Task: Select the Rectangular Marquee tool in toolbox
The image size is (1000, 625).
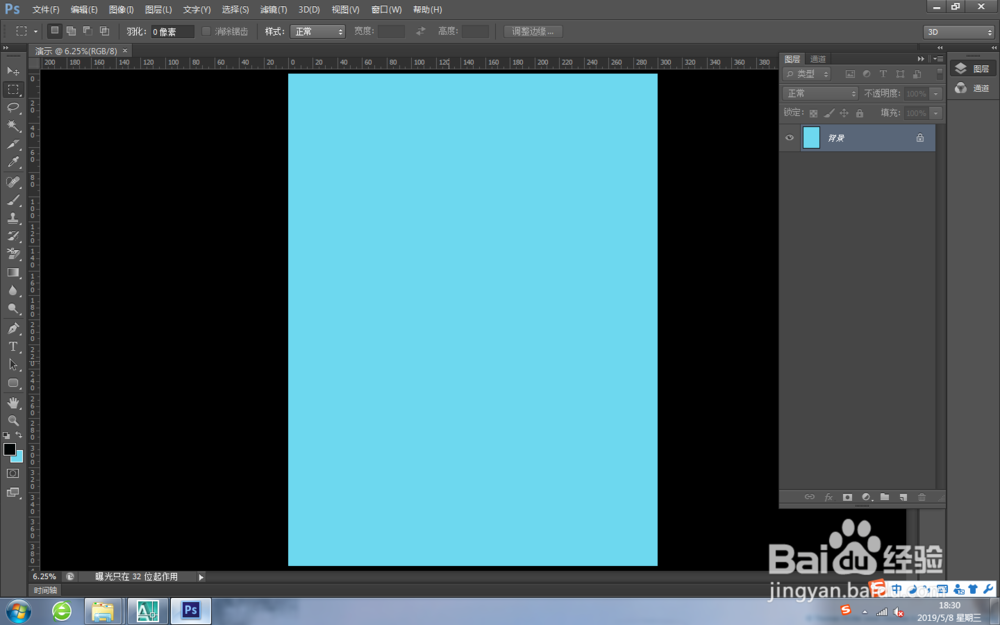Action: click(13, 89)
